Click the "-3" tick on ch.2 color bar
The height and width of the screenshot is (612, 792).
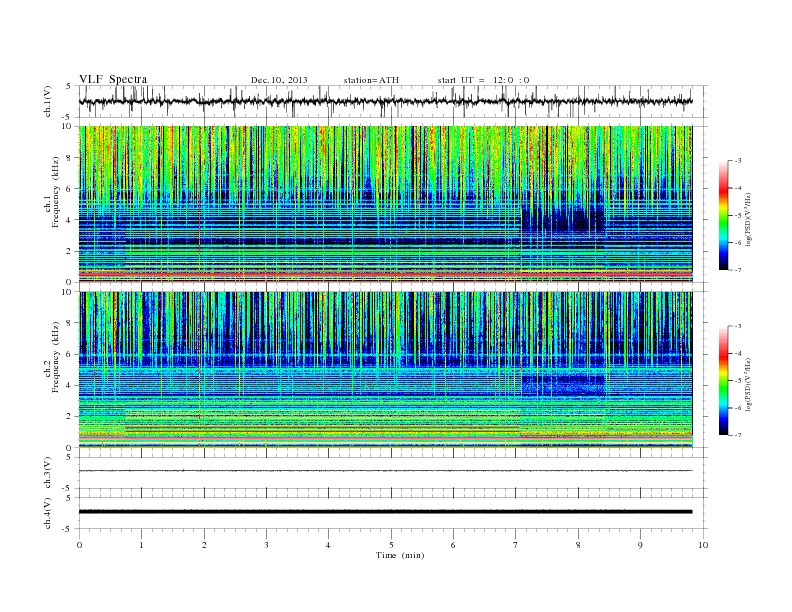coord(737,326)
